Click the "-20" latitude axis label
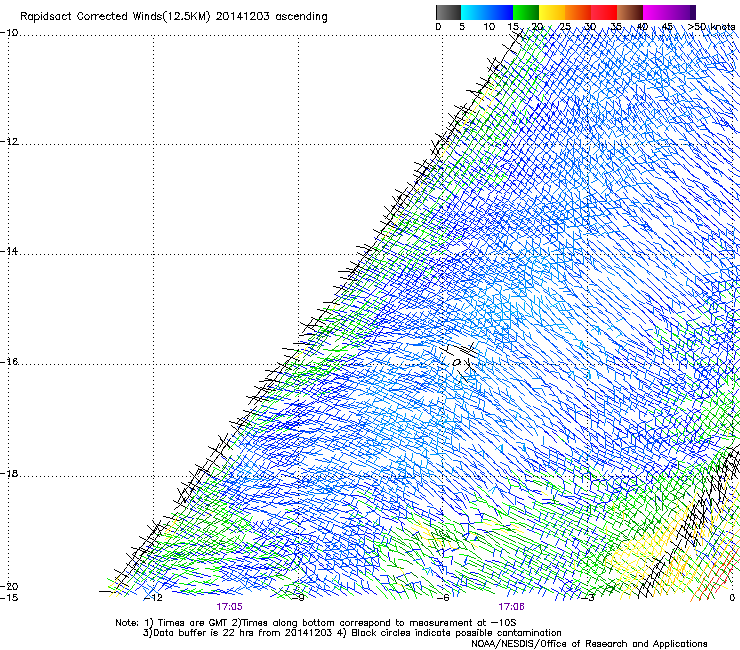Screen dimensions: 740x650 coord(9,587)
